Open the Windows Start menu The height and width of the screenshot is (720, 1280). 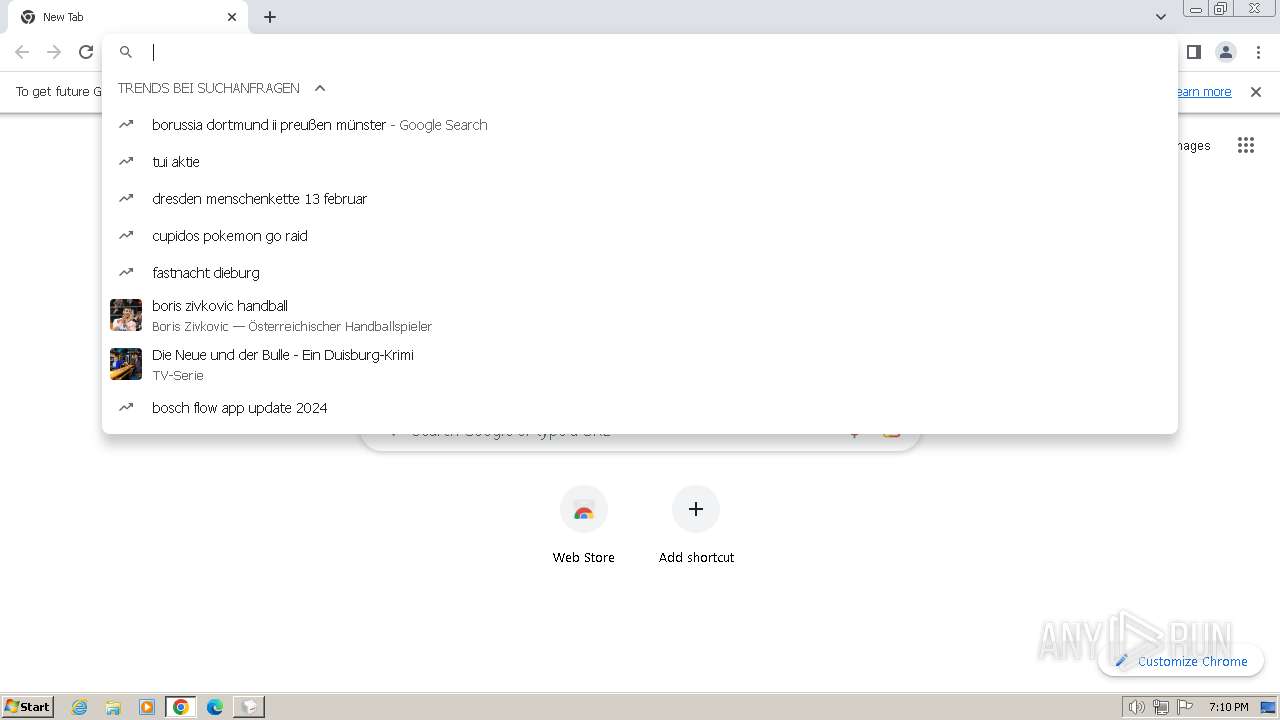(28, 706)
